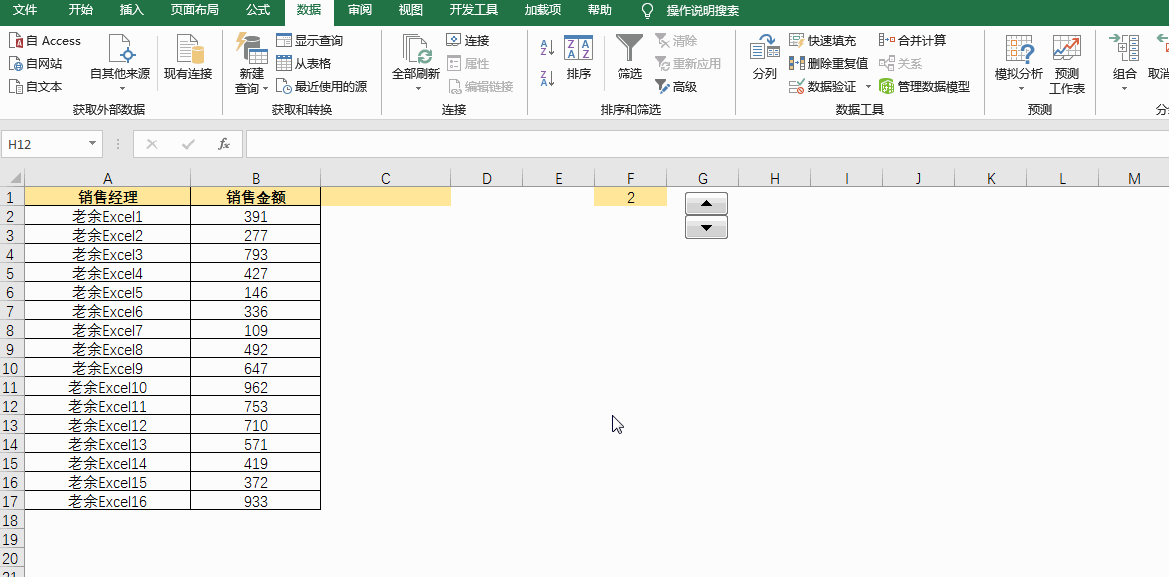Image resolution: width=1169 pixels, height=577 pixels.
Task: Switch to the Insert (插入) tab
Action: 132,10
